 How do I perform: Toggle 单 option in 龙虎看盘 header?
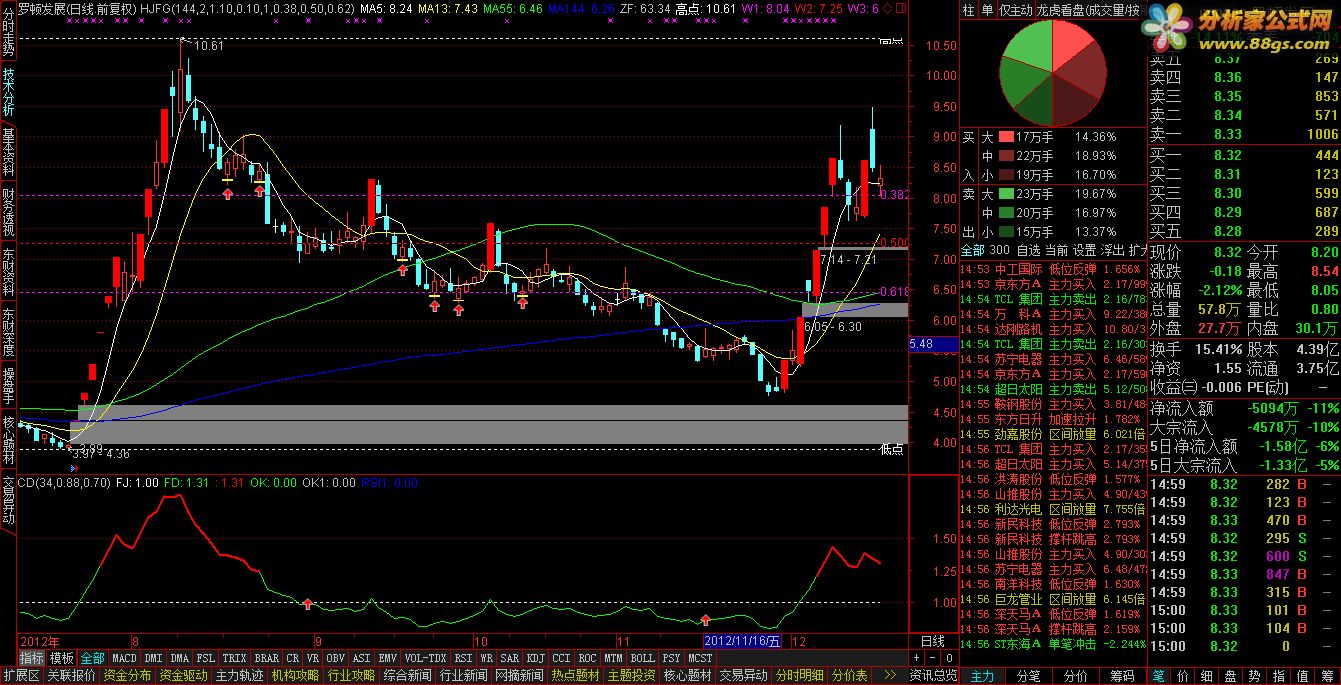click(987, 10)
